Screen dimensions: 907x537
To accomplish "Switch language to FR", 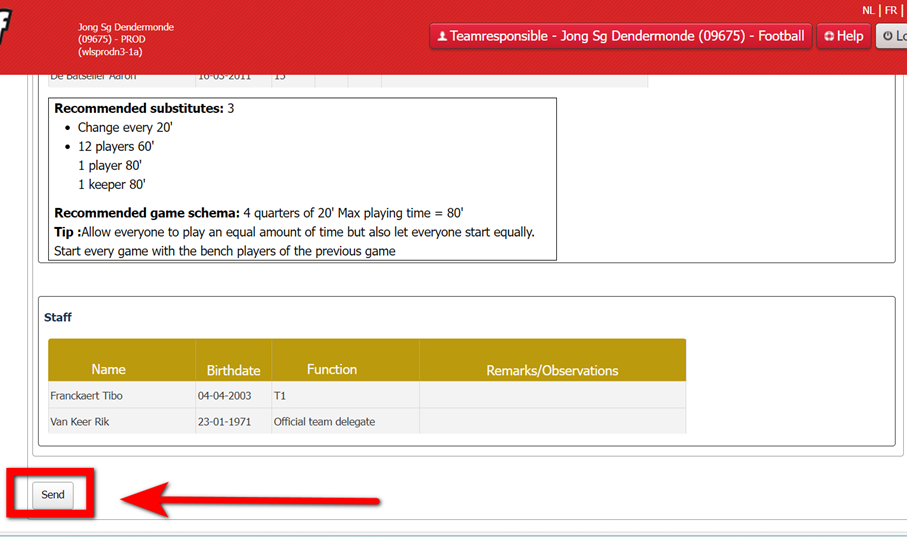I will (x=890, y=10).
